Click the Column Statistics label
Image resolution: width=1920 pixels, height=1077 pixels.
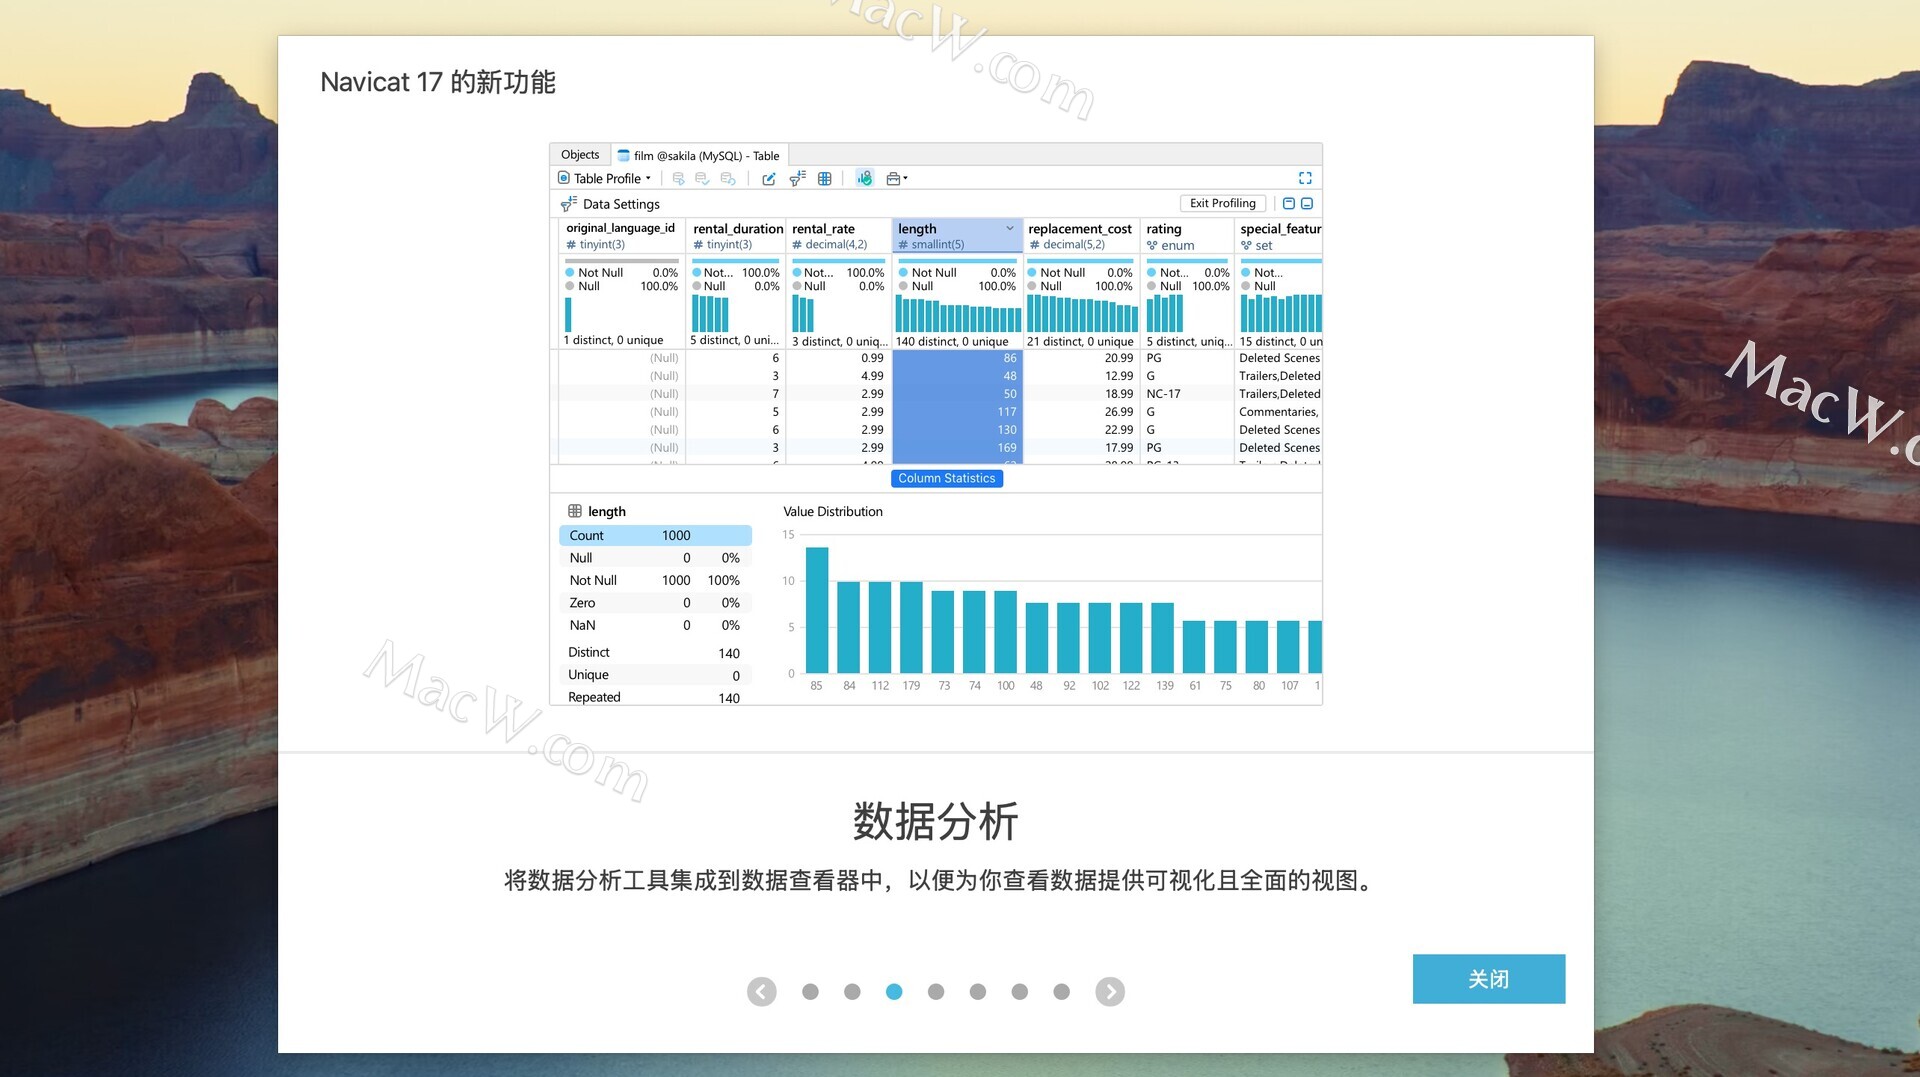coord(946,478)
